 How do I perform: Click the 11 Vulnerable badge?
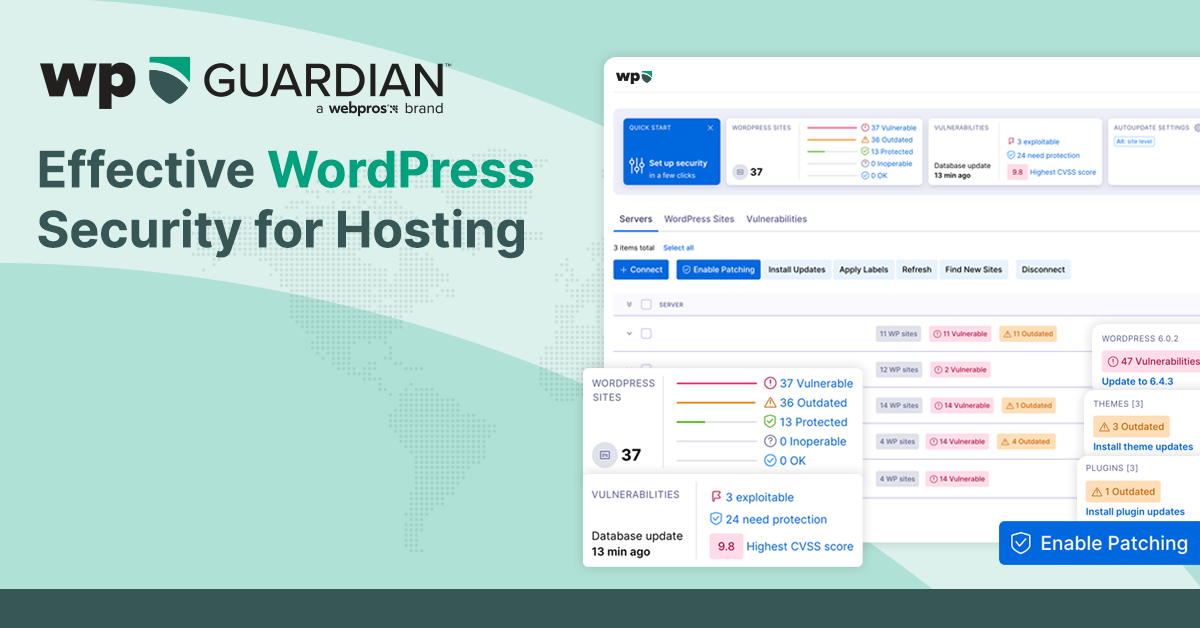click(960, 334)
